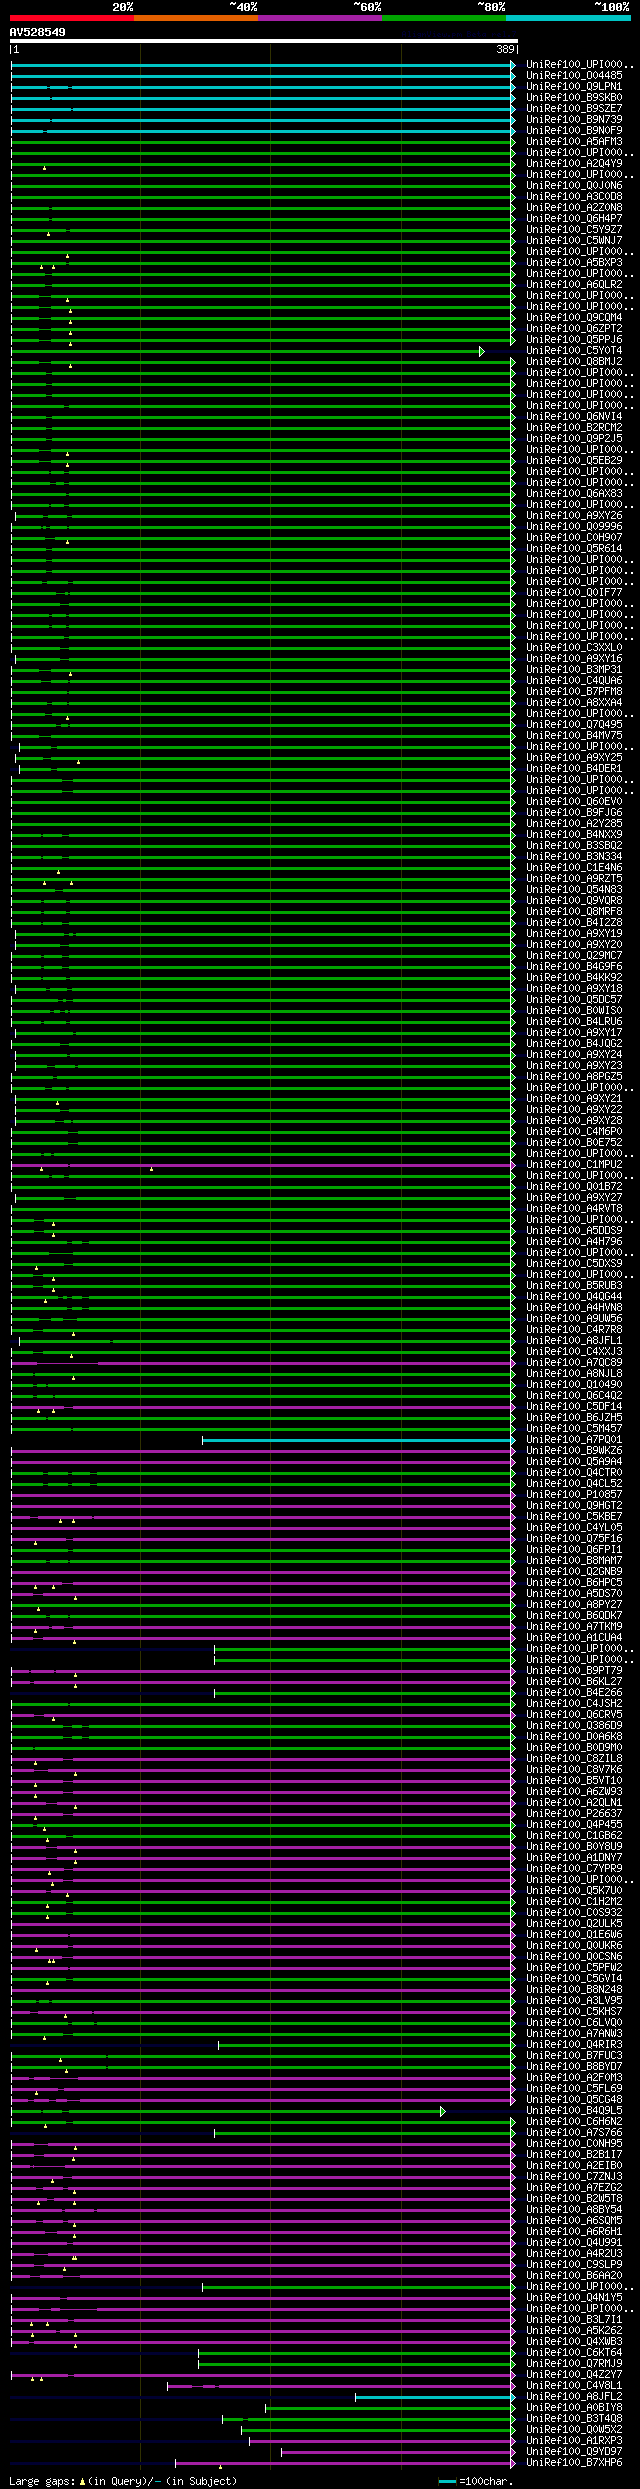Screen dimensions: 640x2489
Task: Select UniRef100_Q60EV0 label
Action: [x=574, y=802]
